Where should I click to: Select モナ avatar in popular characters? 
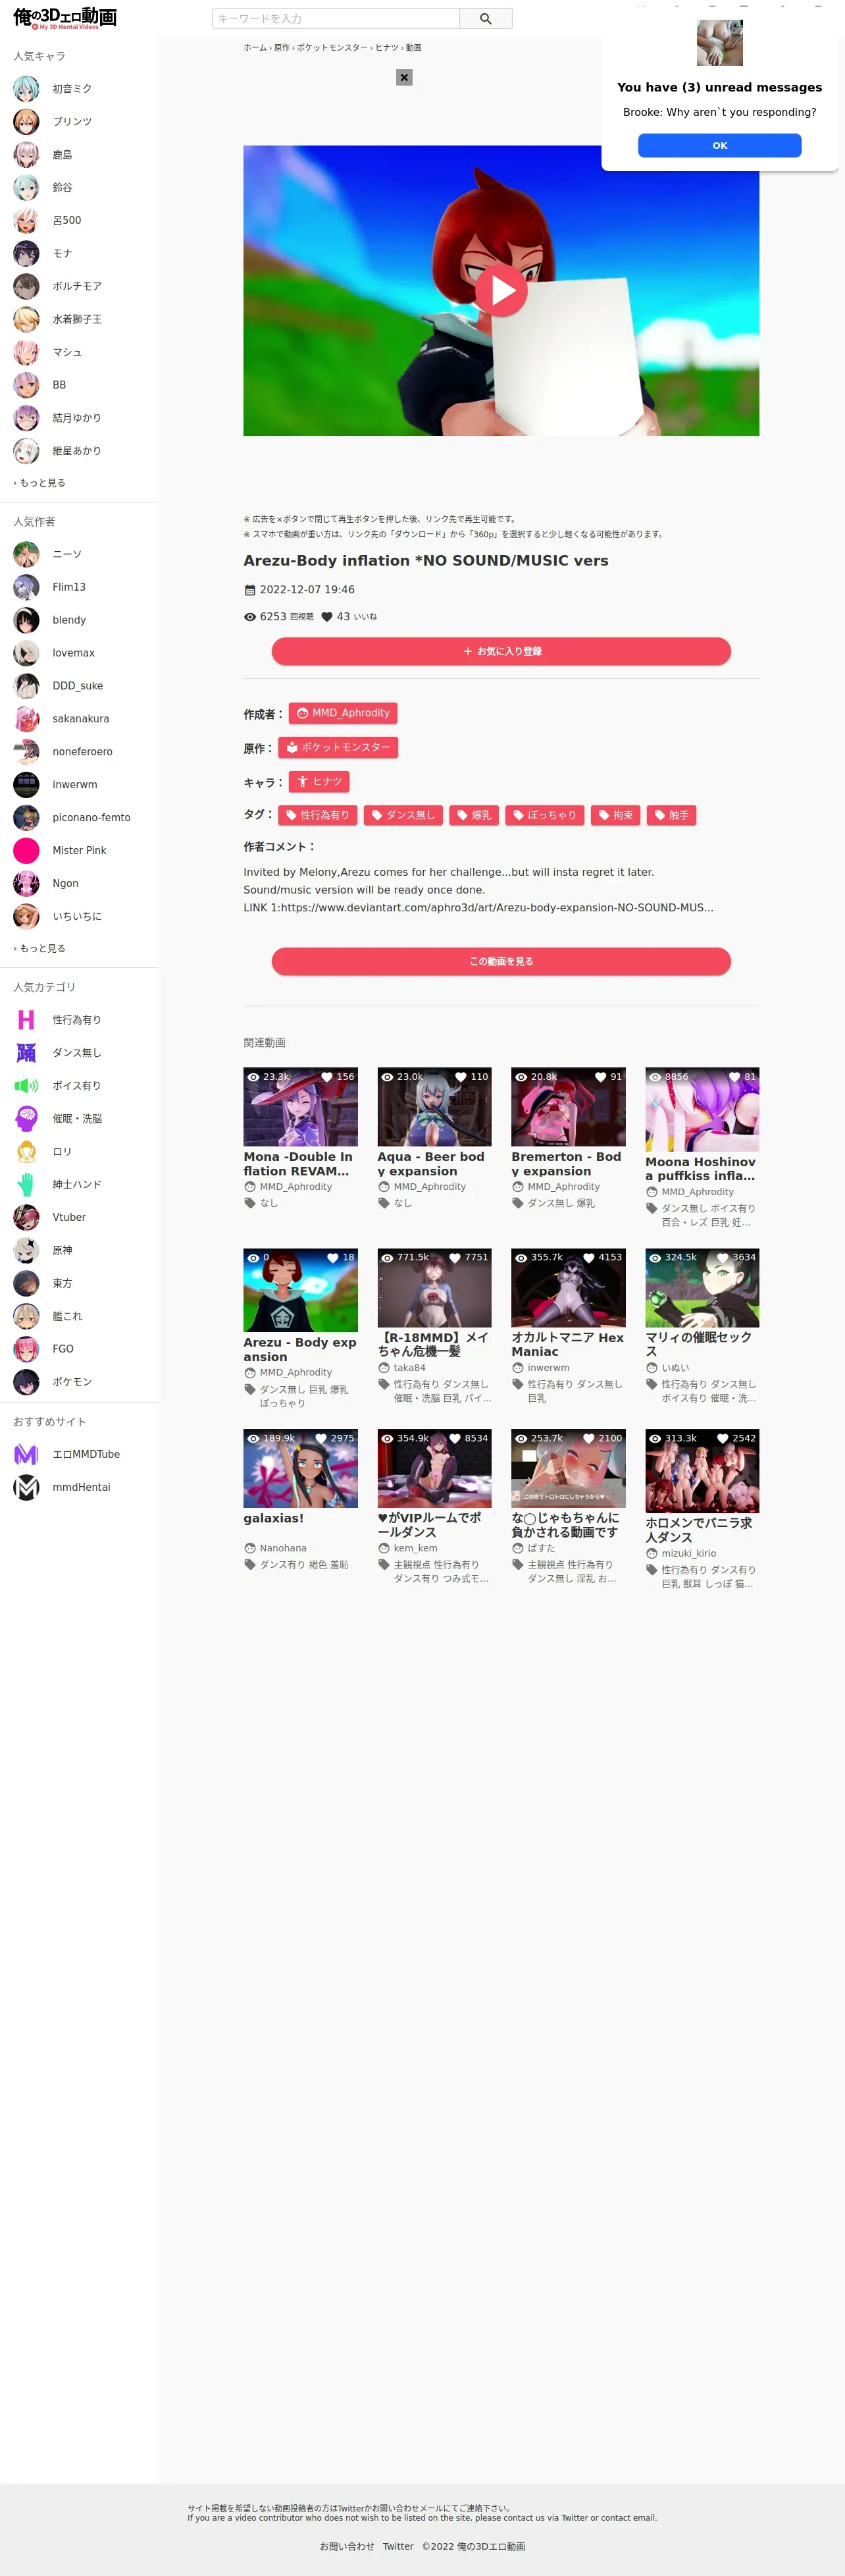point(26,254)
